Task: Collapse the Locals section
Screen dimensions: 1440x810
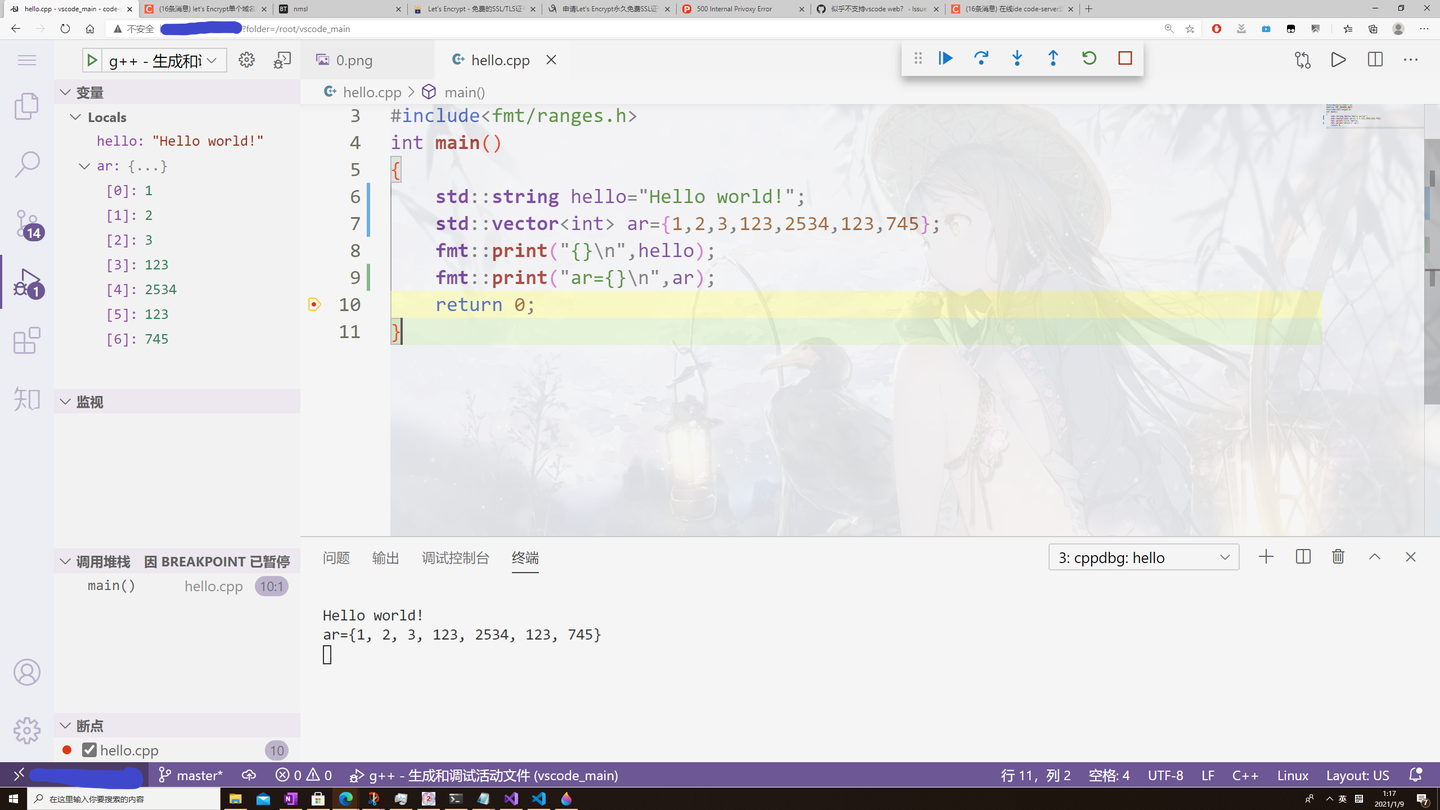Action: pyautogui.click(x=75, y=117)
